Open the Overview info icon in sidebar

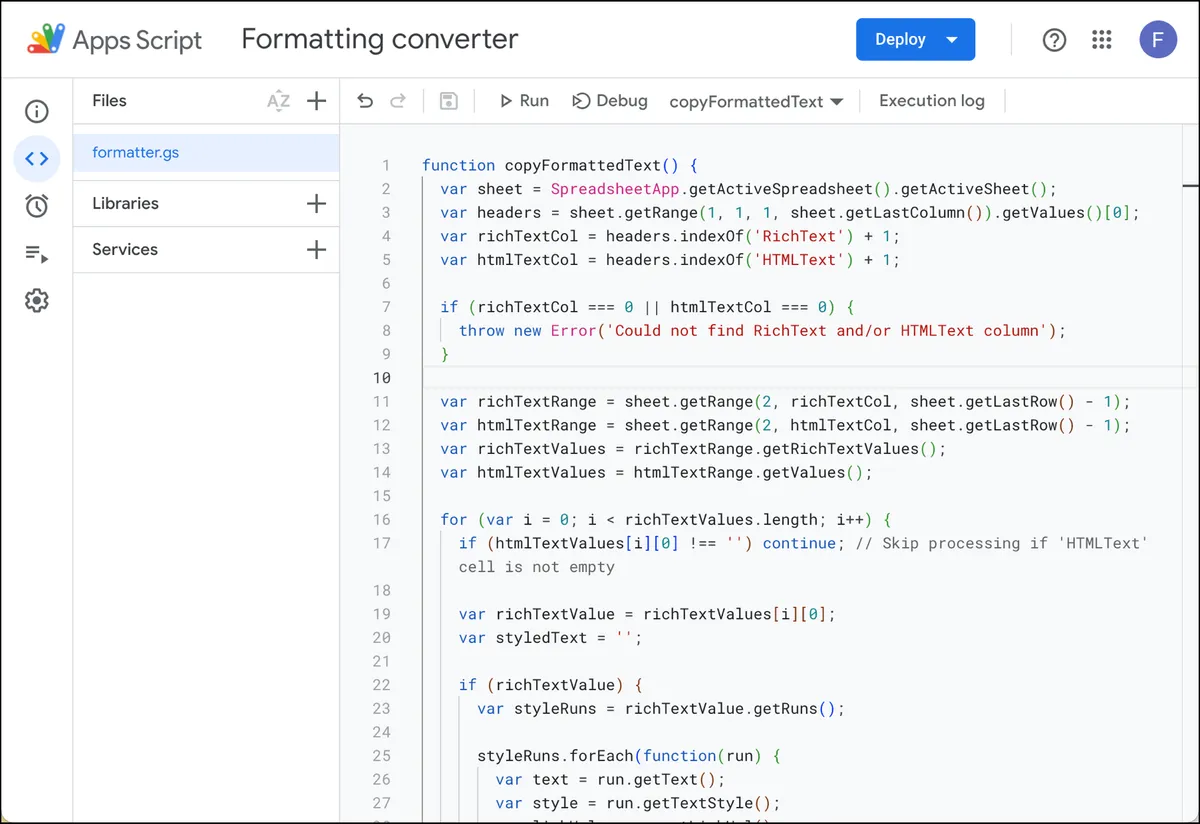pos(37,111)
